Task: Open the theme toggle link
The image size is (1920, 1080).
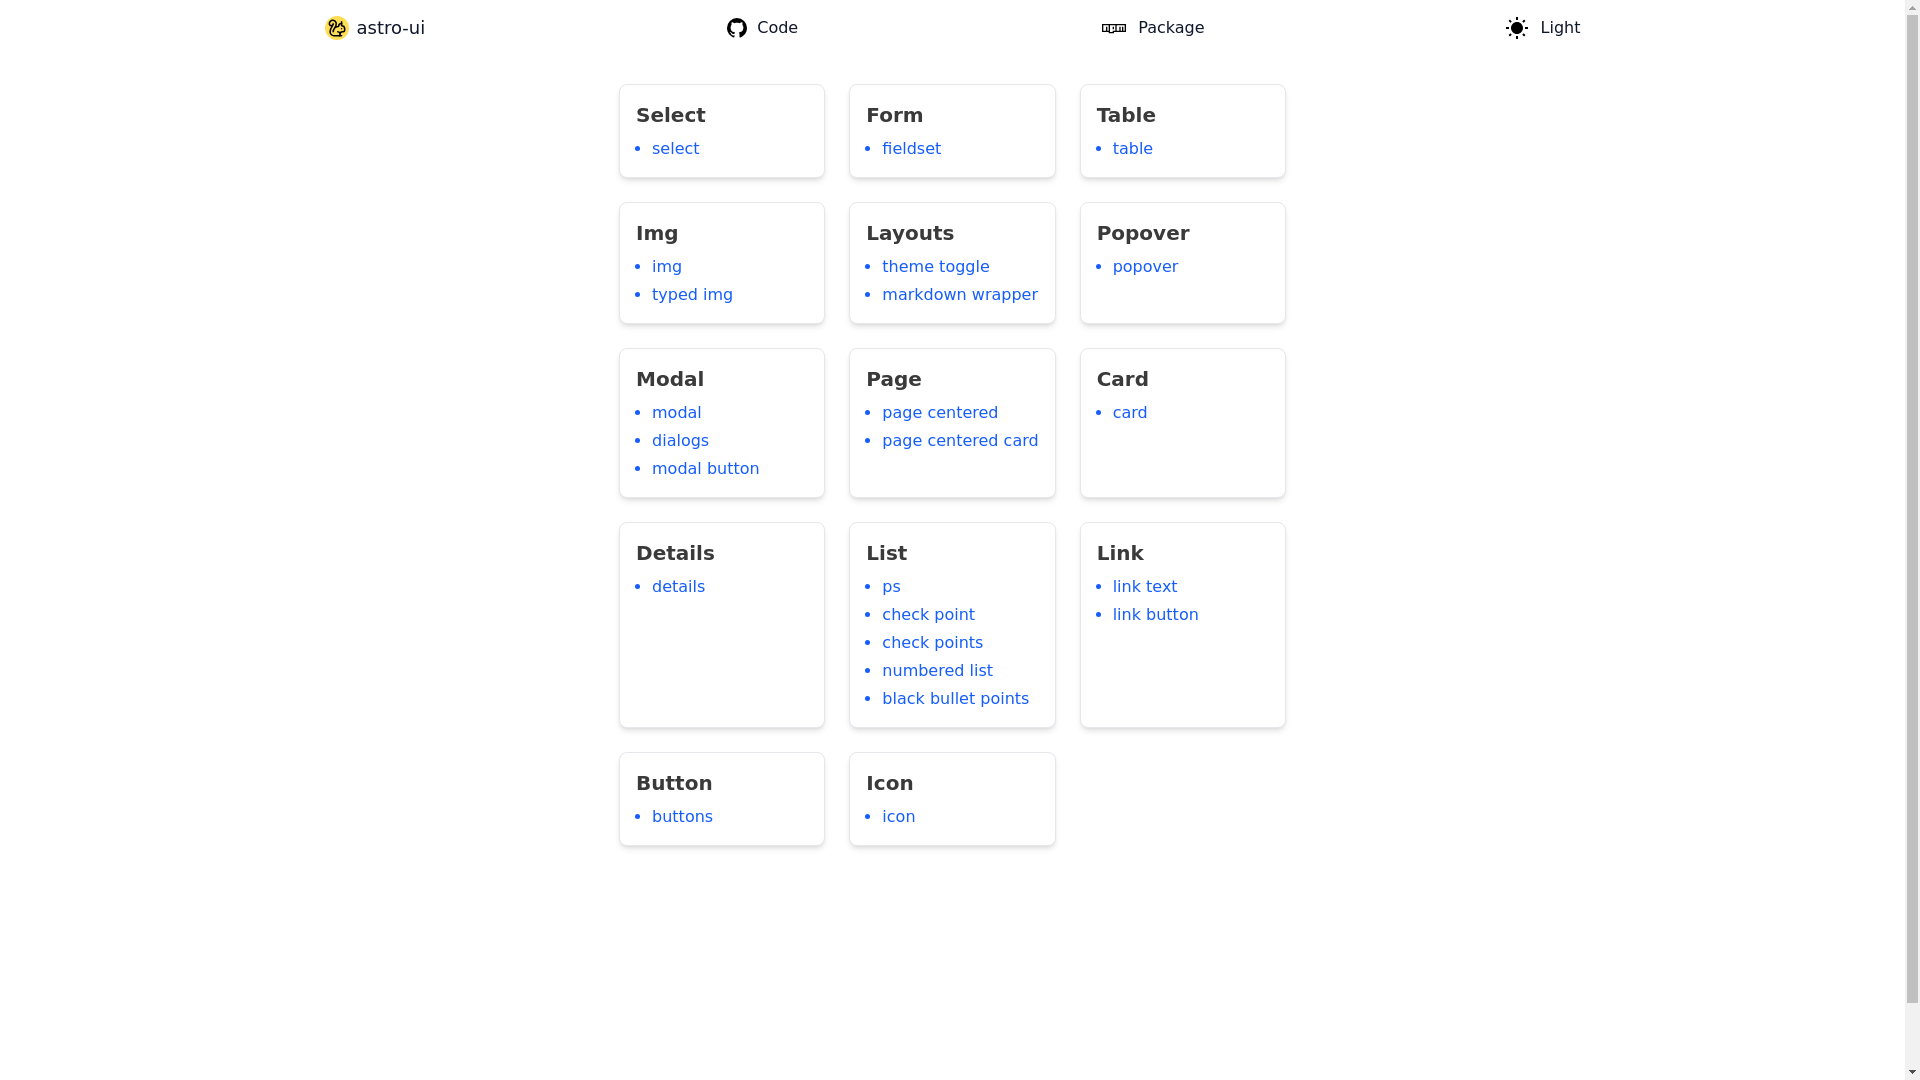Action: 935,267
